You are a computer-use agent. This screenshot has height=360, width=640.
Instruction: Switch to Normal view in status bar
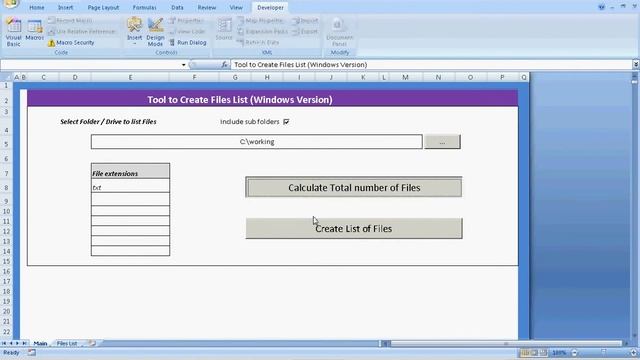(x=525, y=353)
